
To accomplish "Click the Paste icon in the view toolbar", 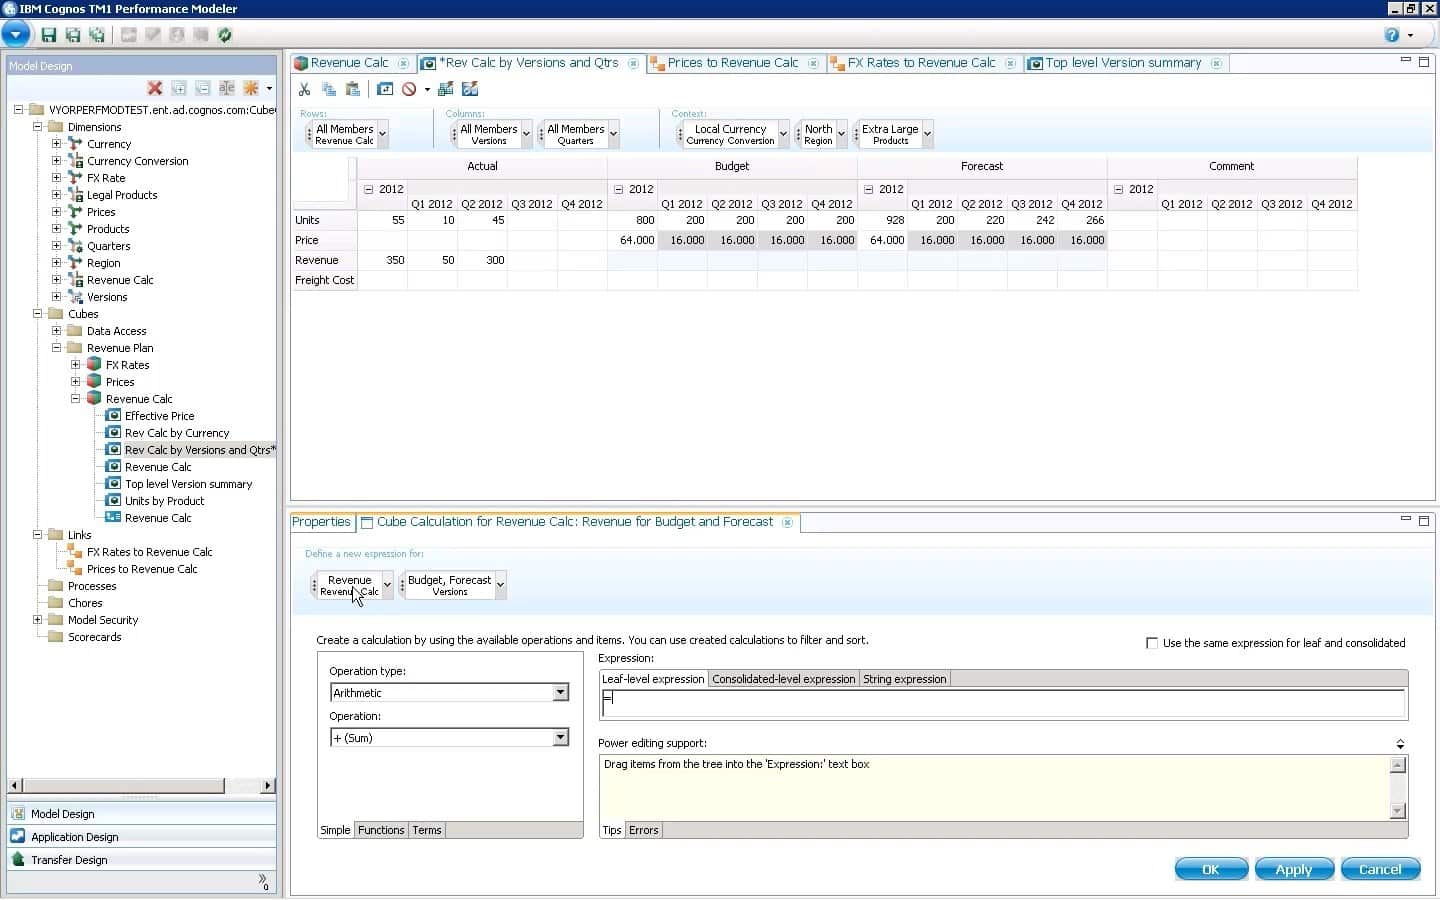I will [352, 89].
